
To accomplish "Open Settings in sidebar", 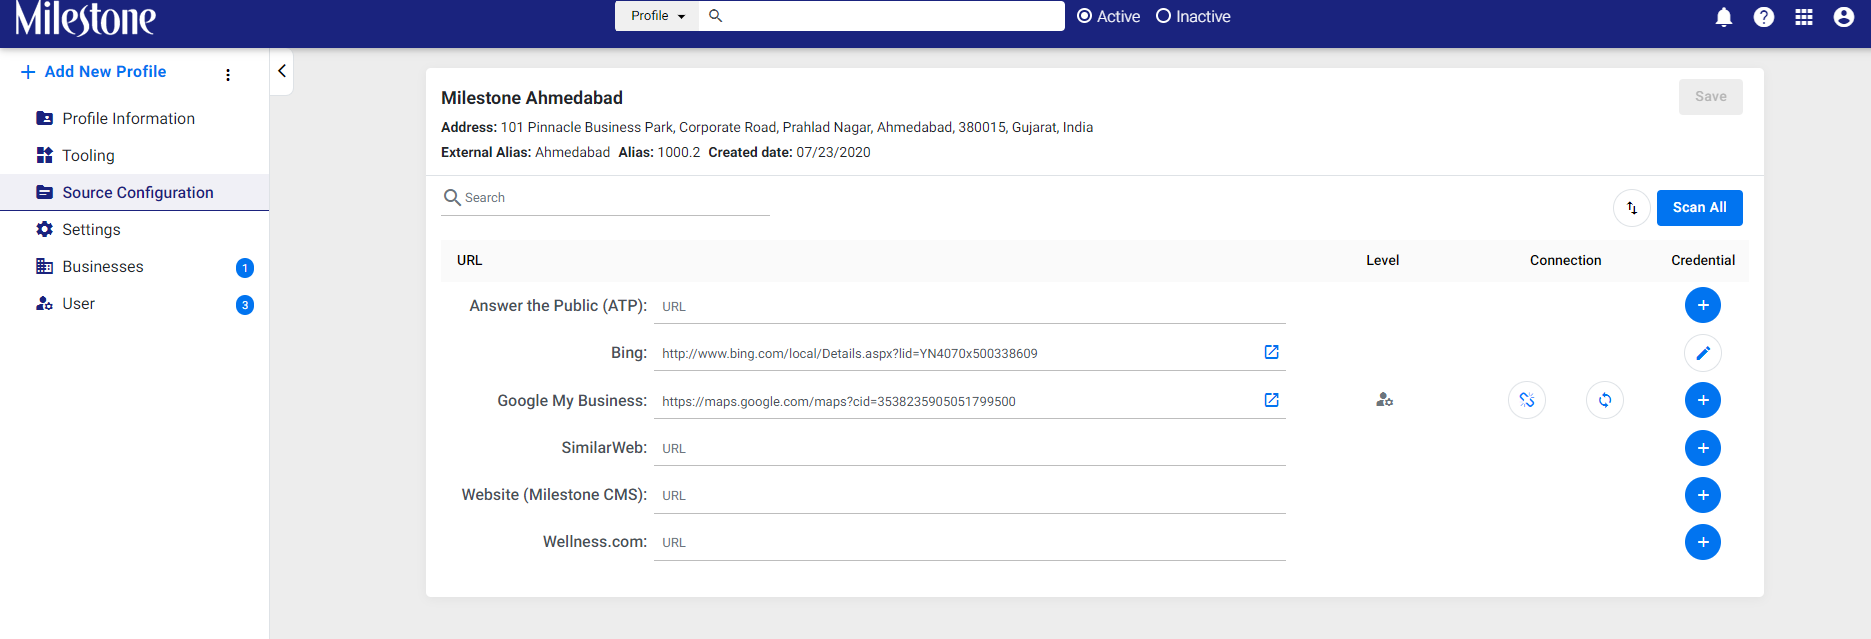I will 134,229.
